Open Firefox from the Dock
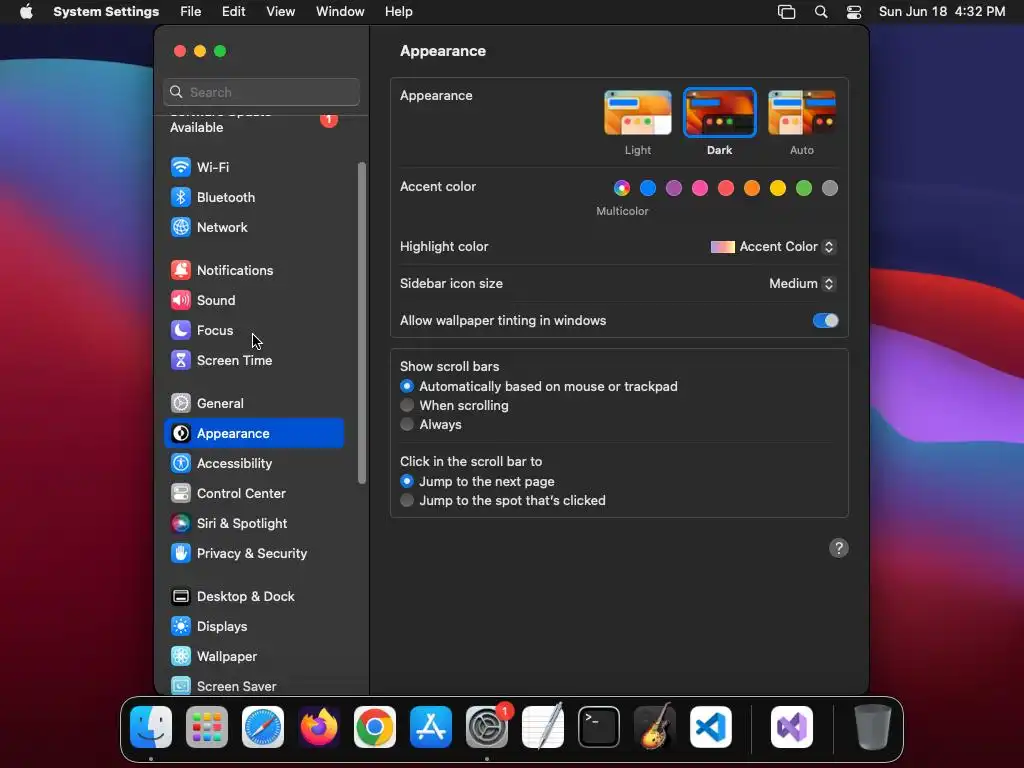 [x=319, y=727]
